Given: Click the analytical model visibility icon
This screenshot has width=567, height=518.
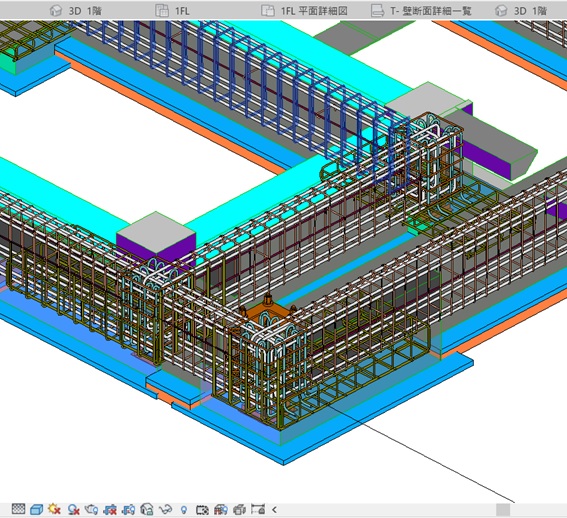Looking at the screenshot, I should [x=221, y=510].
